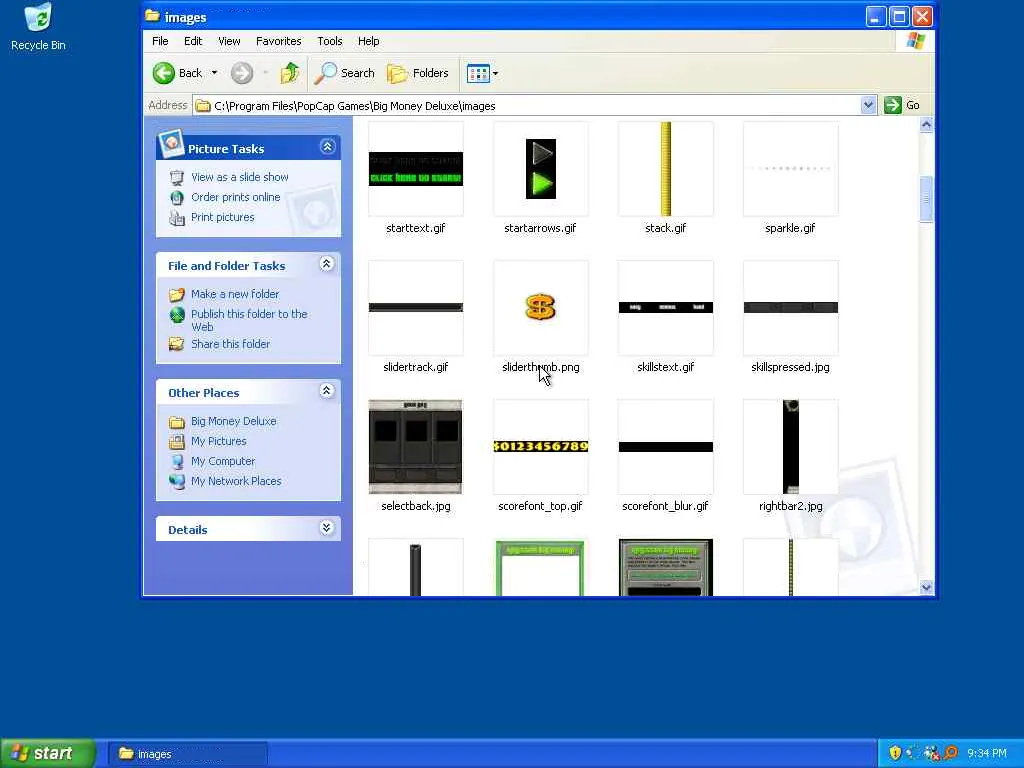Open My Network Places link
This screenshot has height=768, width=1024.
click(236, 481)
